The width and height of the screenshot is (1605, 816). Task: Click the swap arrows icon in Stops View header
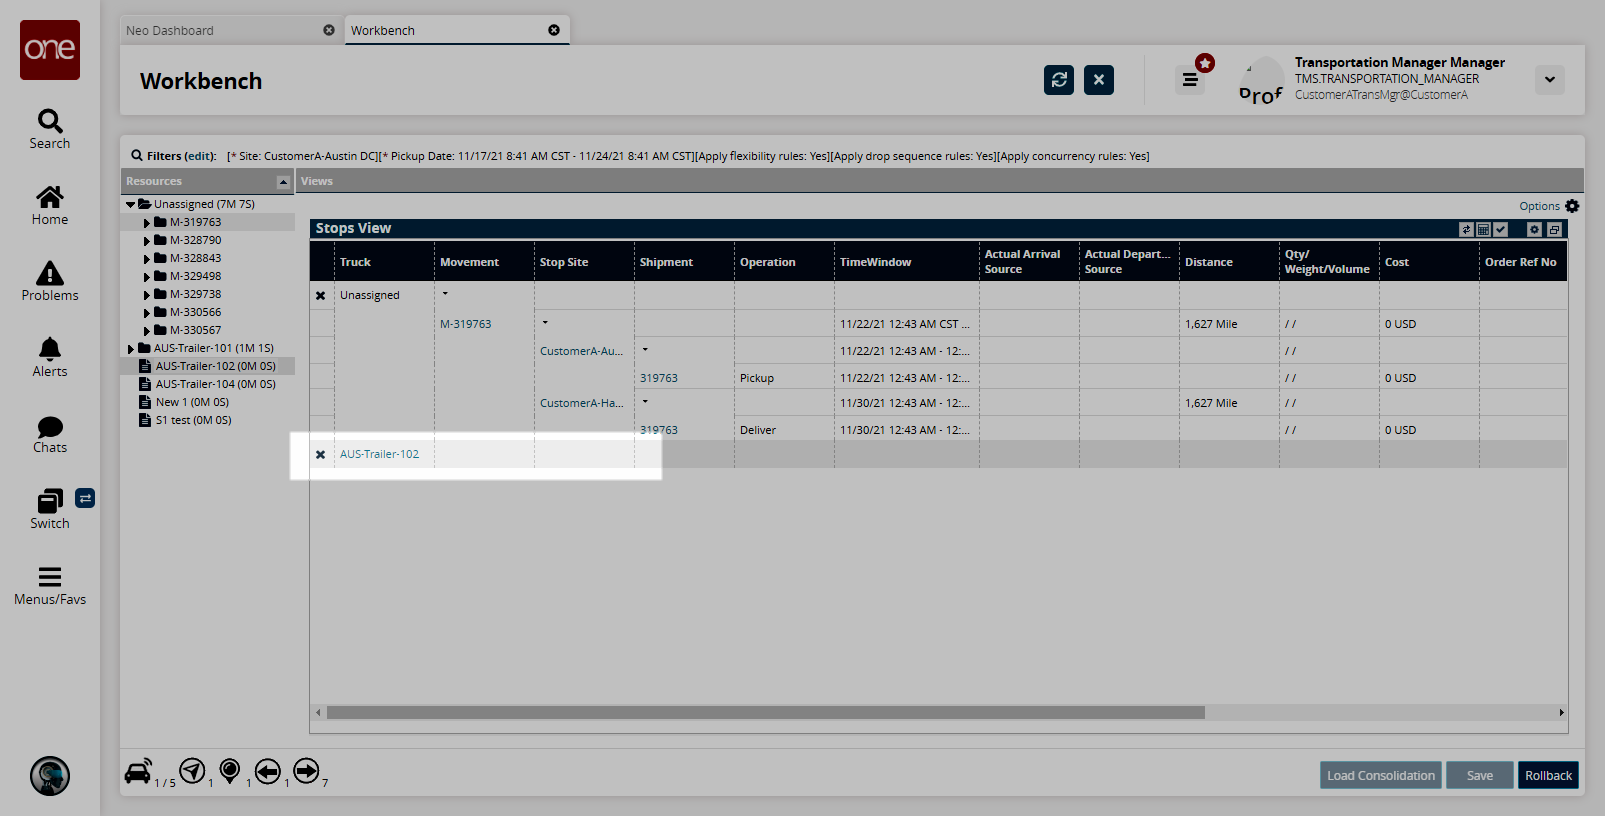coord(1467,230)
